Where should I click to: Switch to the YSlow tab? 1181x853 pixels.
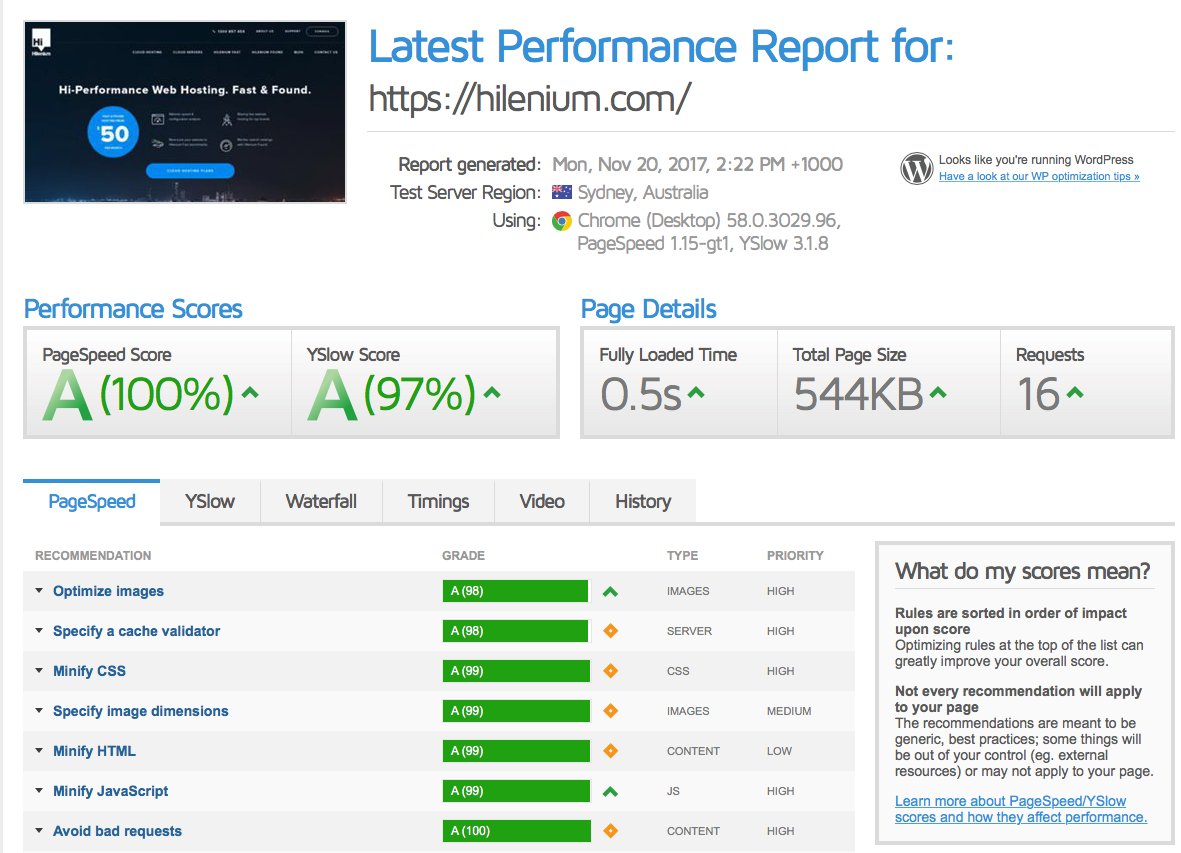point(210,501)
